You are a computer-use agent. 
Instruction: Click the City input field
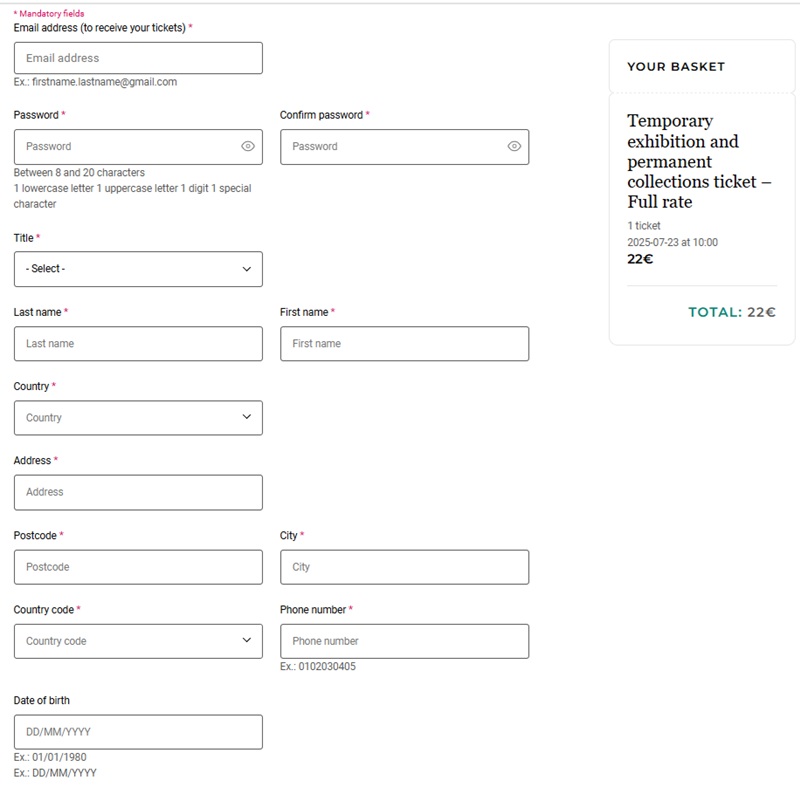click(x=405, y=567)
